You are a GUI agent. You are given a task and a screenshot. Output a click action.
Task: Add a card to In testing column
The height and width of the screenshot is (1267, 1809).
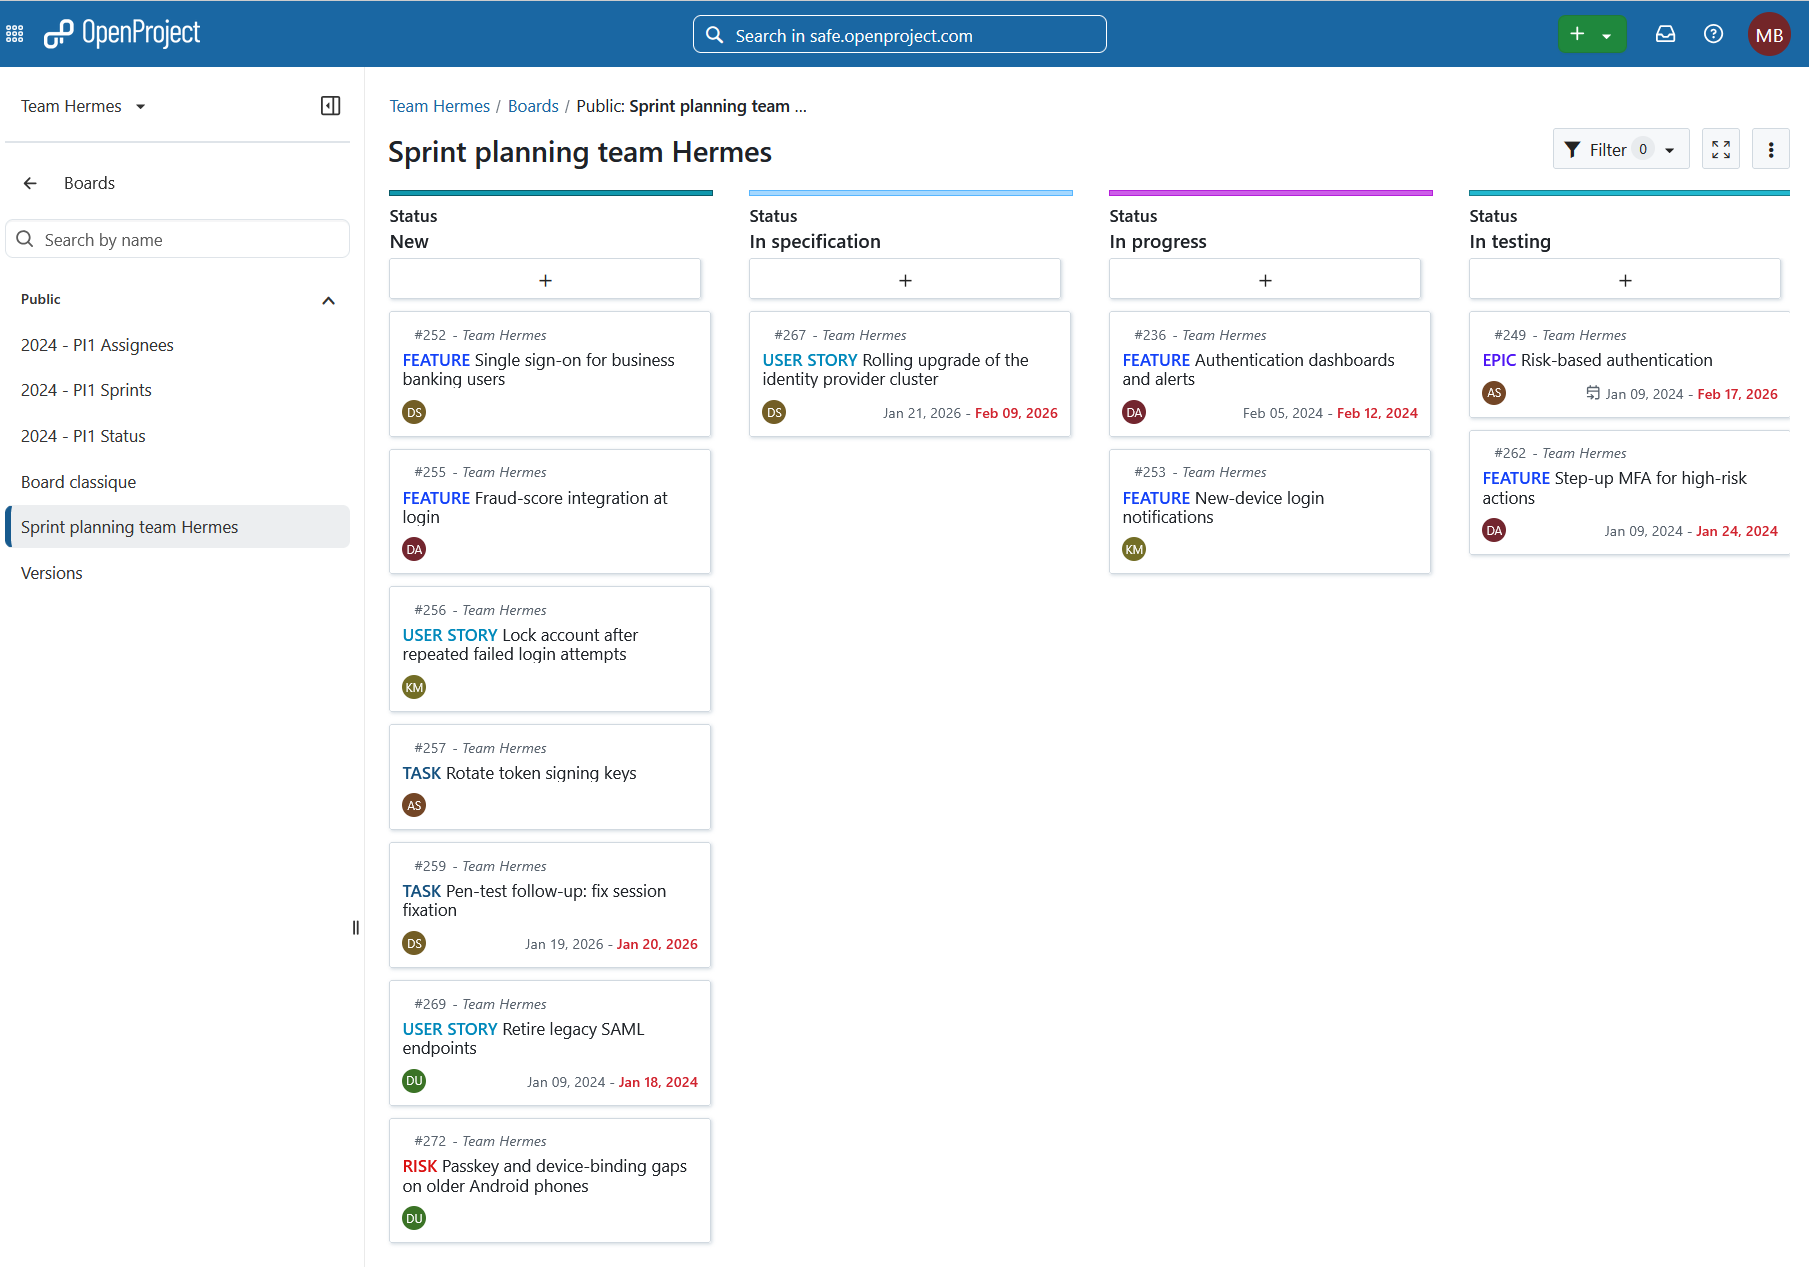(x=1625, y=280)
